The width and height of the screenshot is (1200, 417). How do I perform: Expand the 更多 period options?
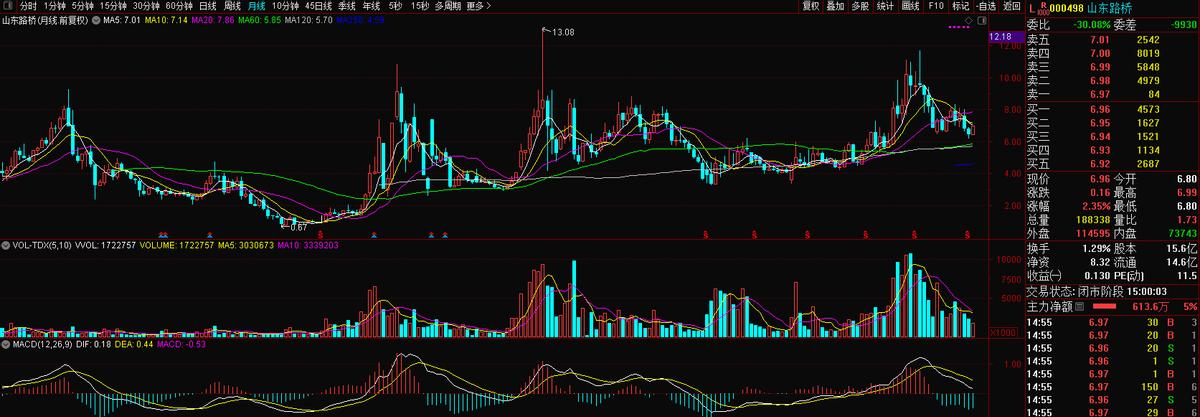point(480,6)
